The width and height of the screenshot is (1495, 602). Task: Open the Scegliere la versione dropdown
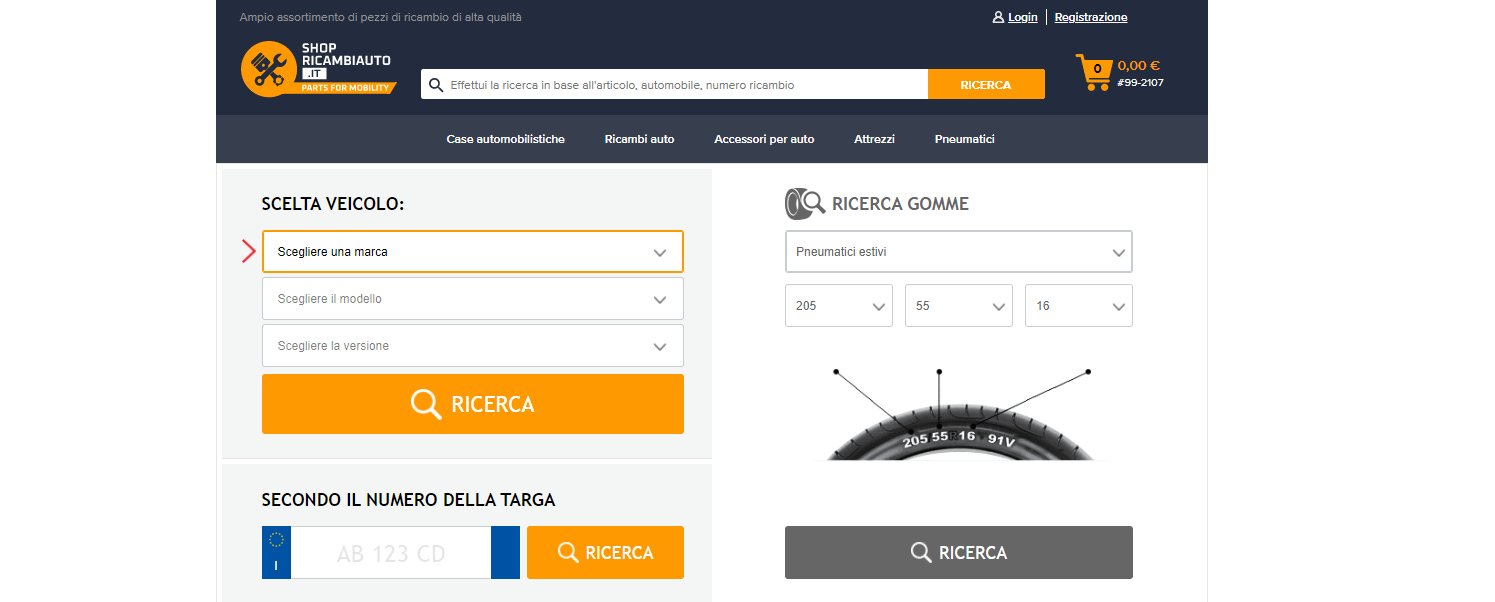tap(472, 345)
